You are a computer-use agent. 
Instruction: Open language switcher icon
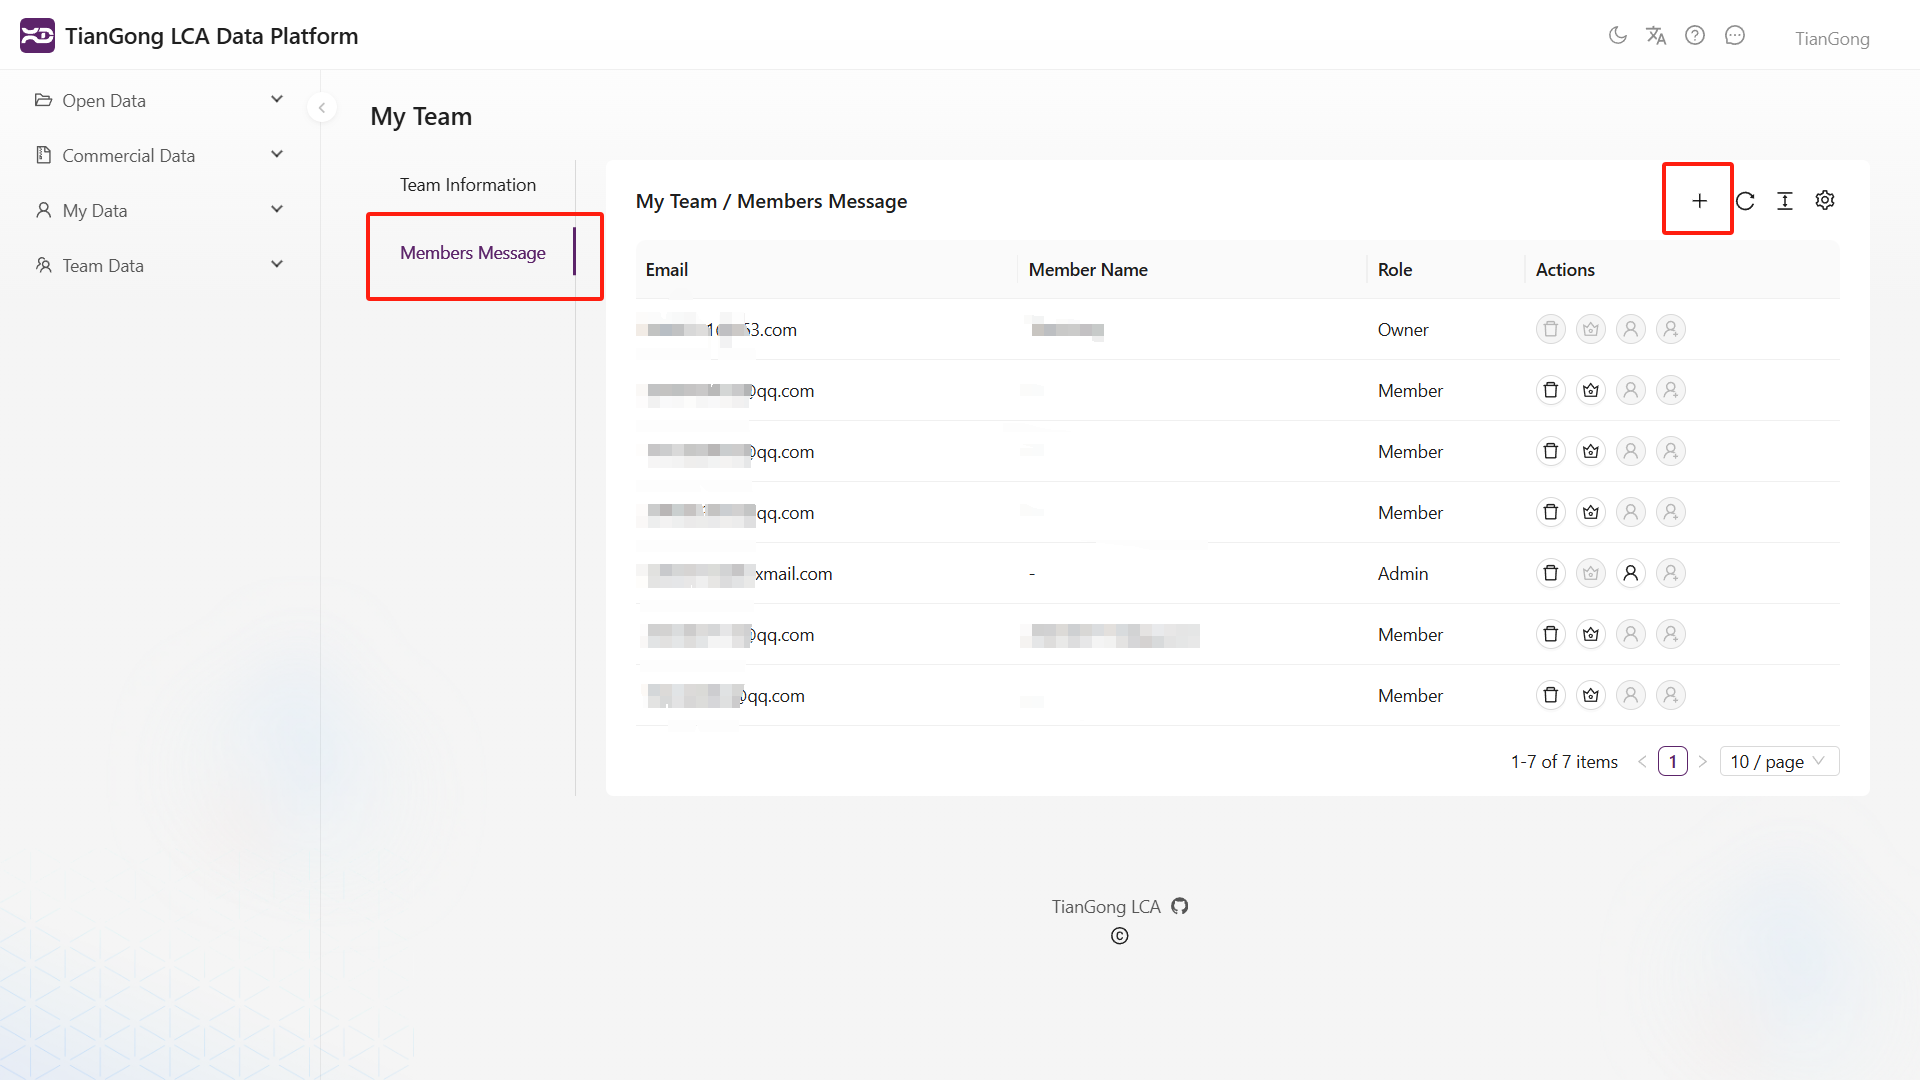click(x=1656, y=36)
